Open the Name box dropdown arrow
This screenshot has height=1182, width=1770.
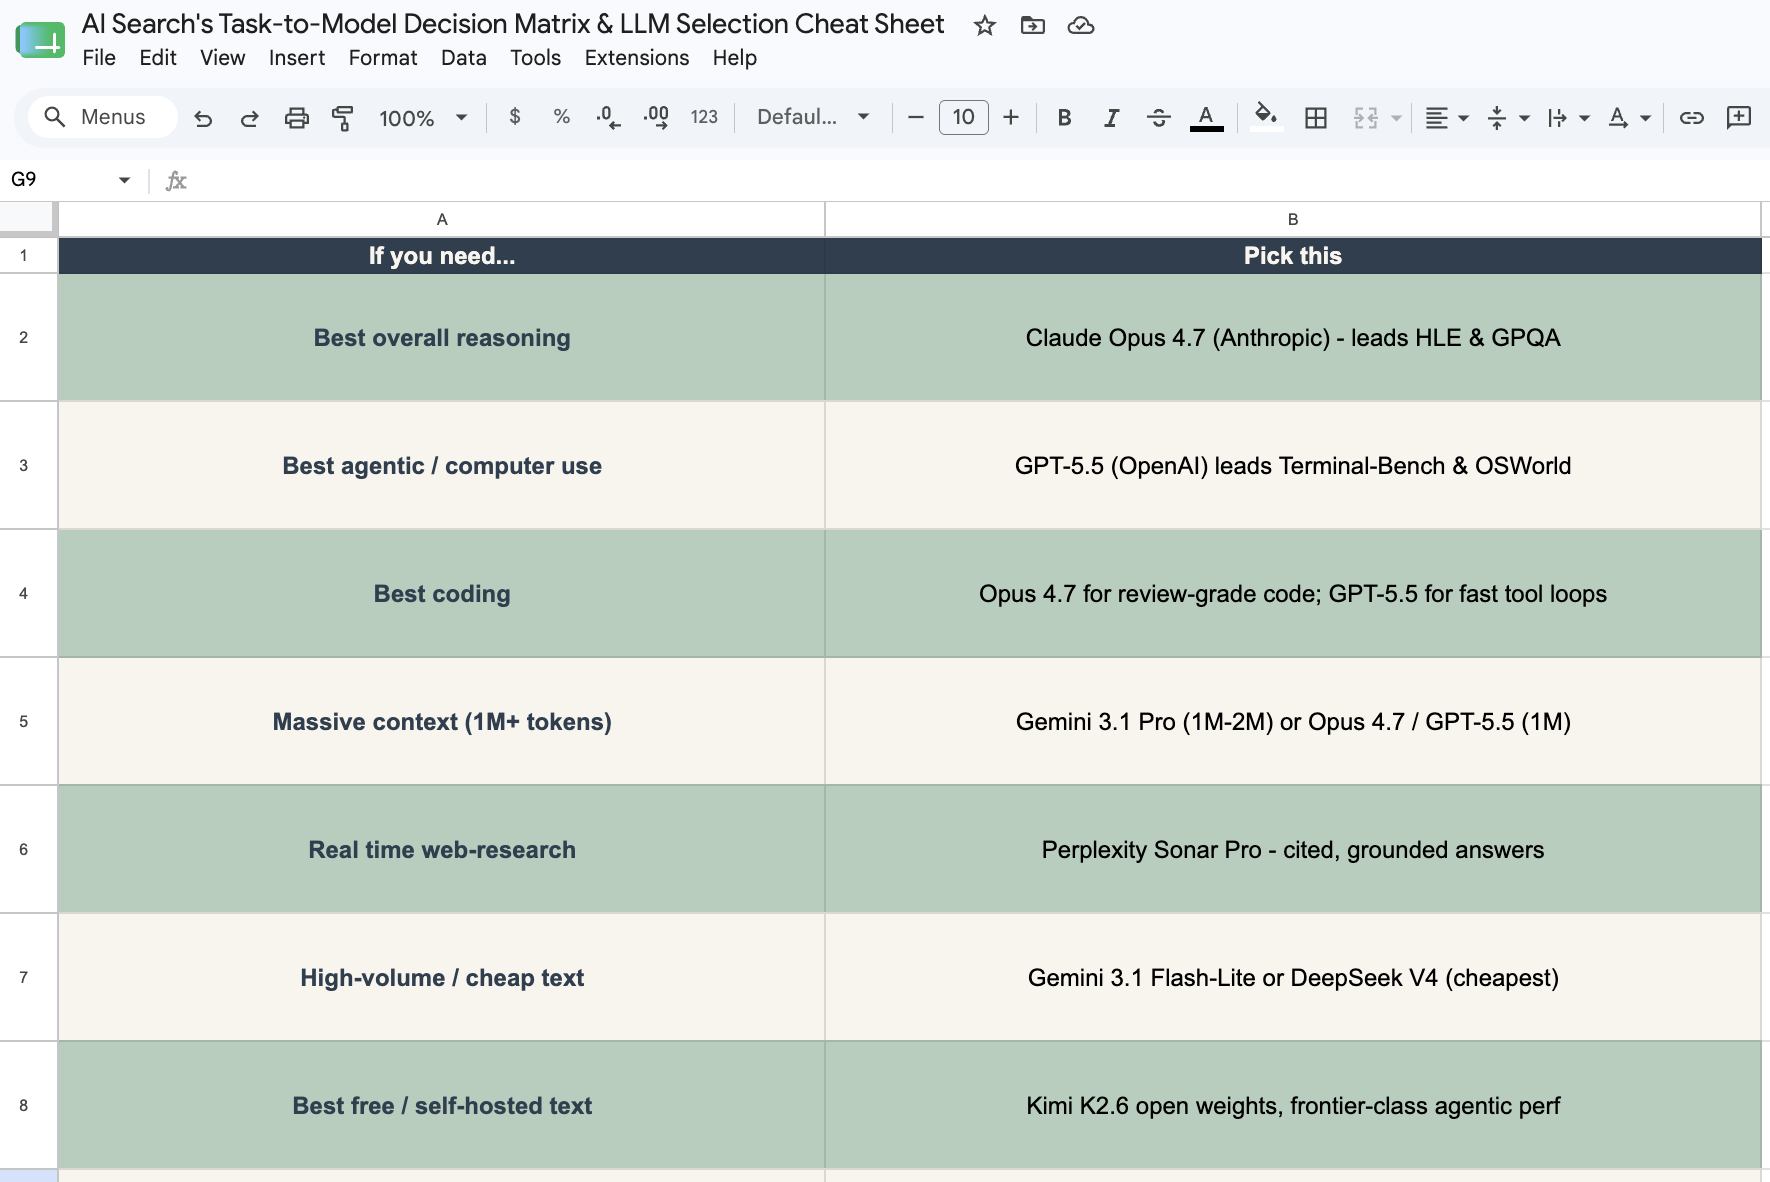(x=124, y=180)
